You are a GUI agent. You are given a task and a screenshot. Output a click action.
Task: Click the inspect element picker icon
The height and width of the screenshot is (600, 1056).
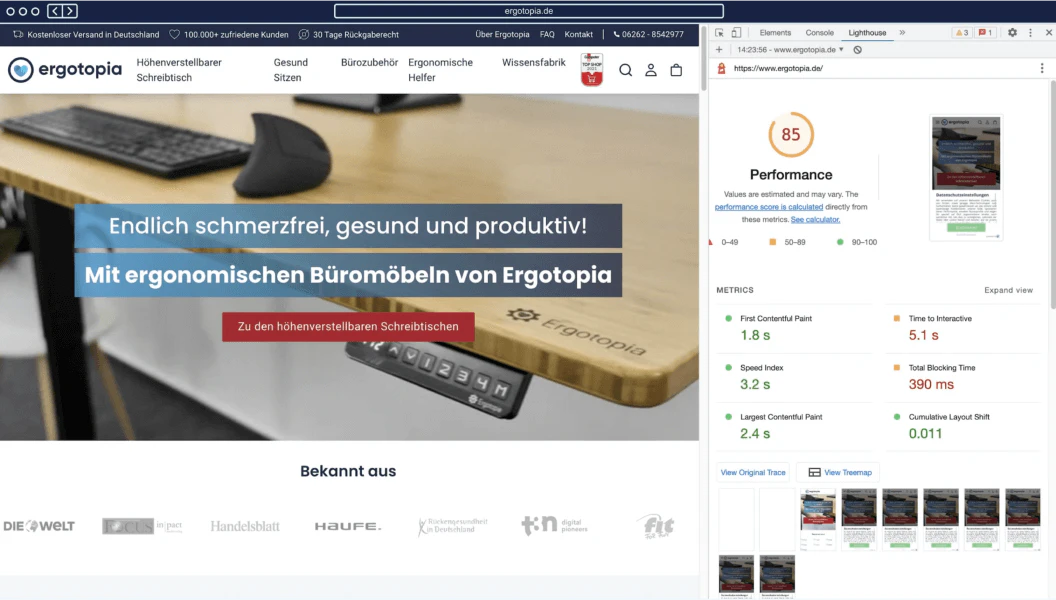pyautogui.click(x=719, y=32)
